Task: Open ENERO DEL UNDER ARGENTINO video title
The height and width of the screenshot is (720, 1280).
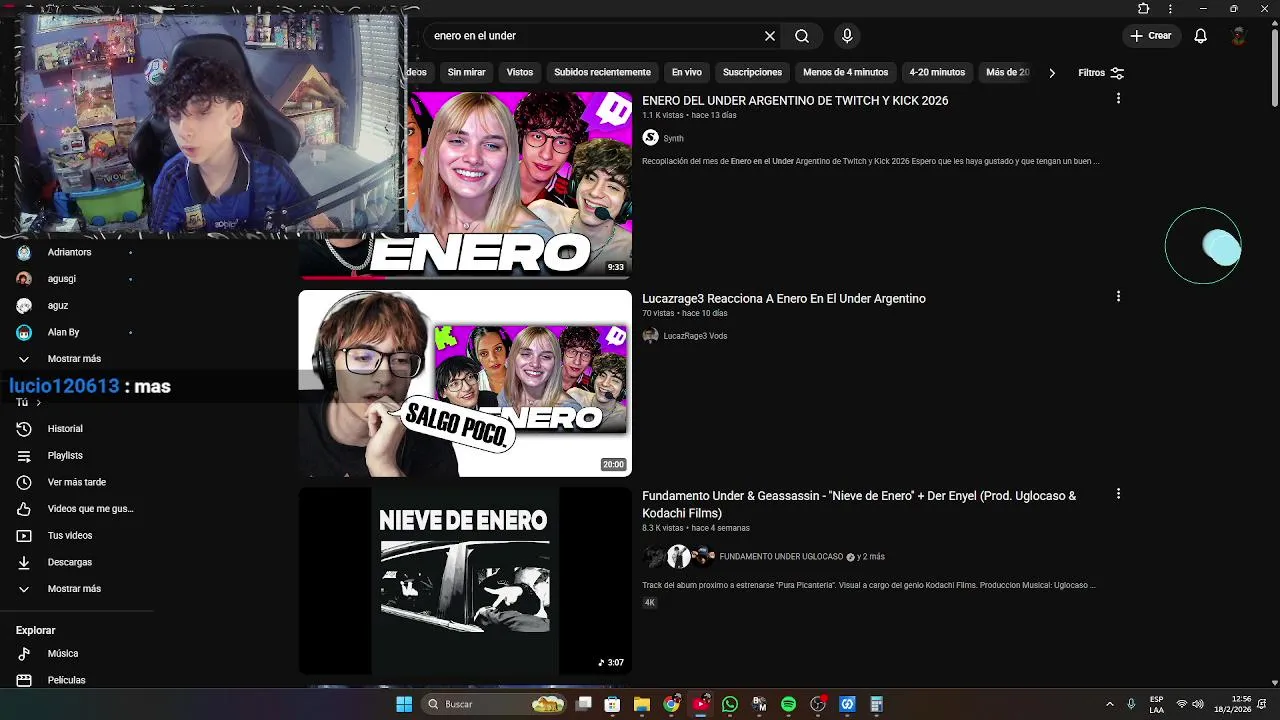Action: click(795, 101)
